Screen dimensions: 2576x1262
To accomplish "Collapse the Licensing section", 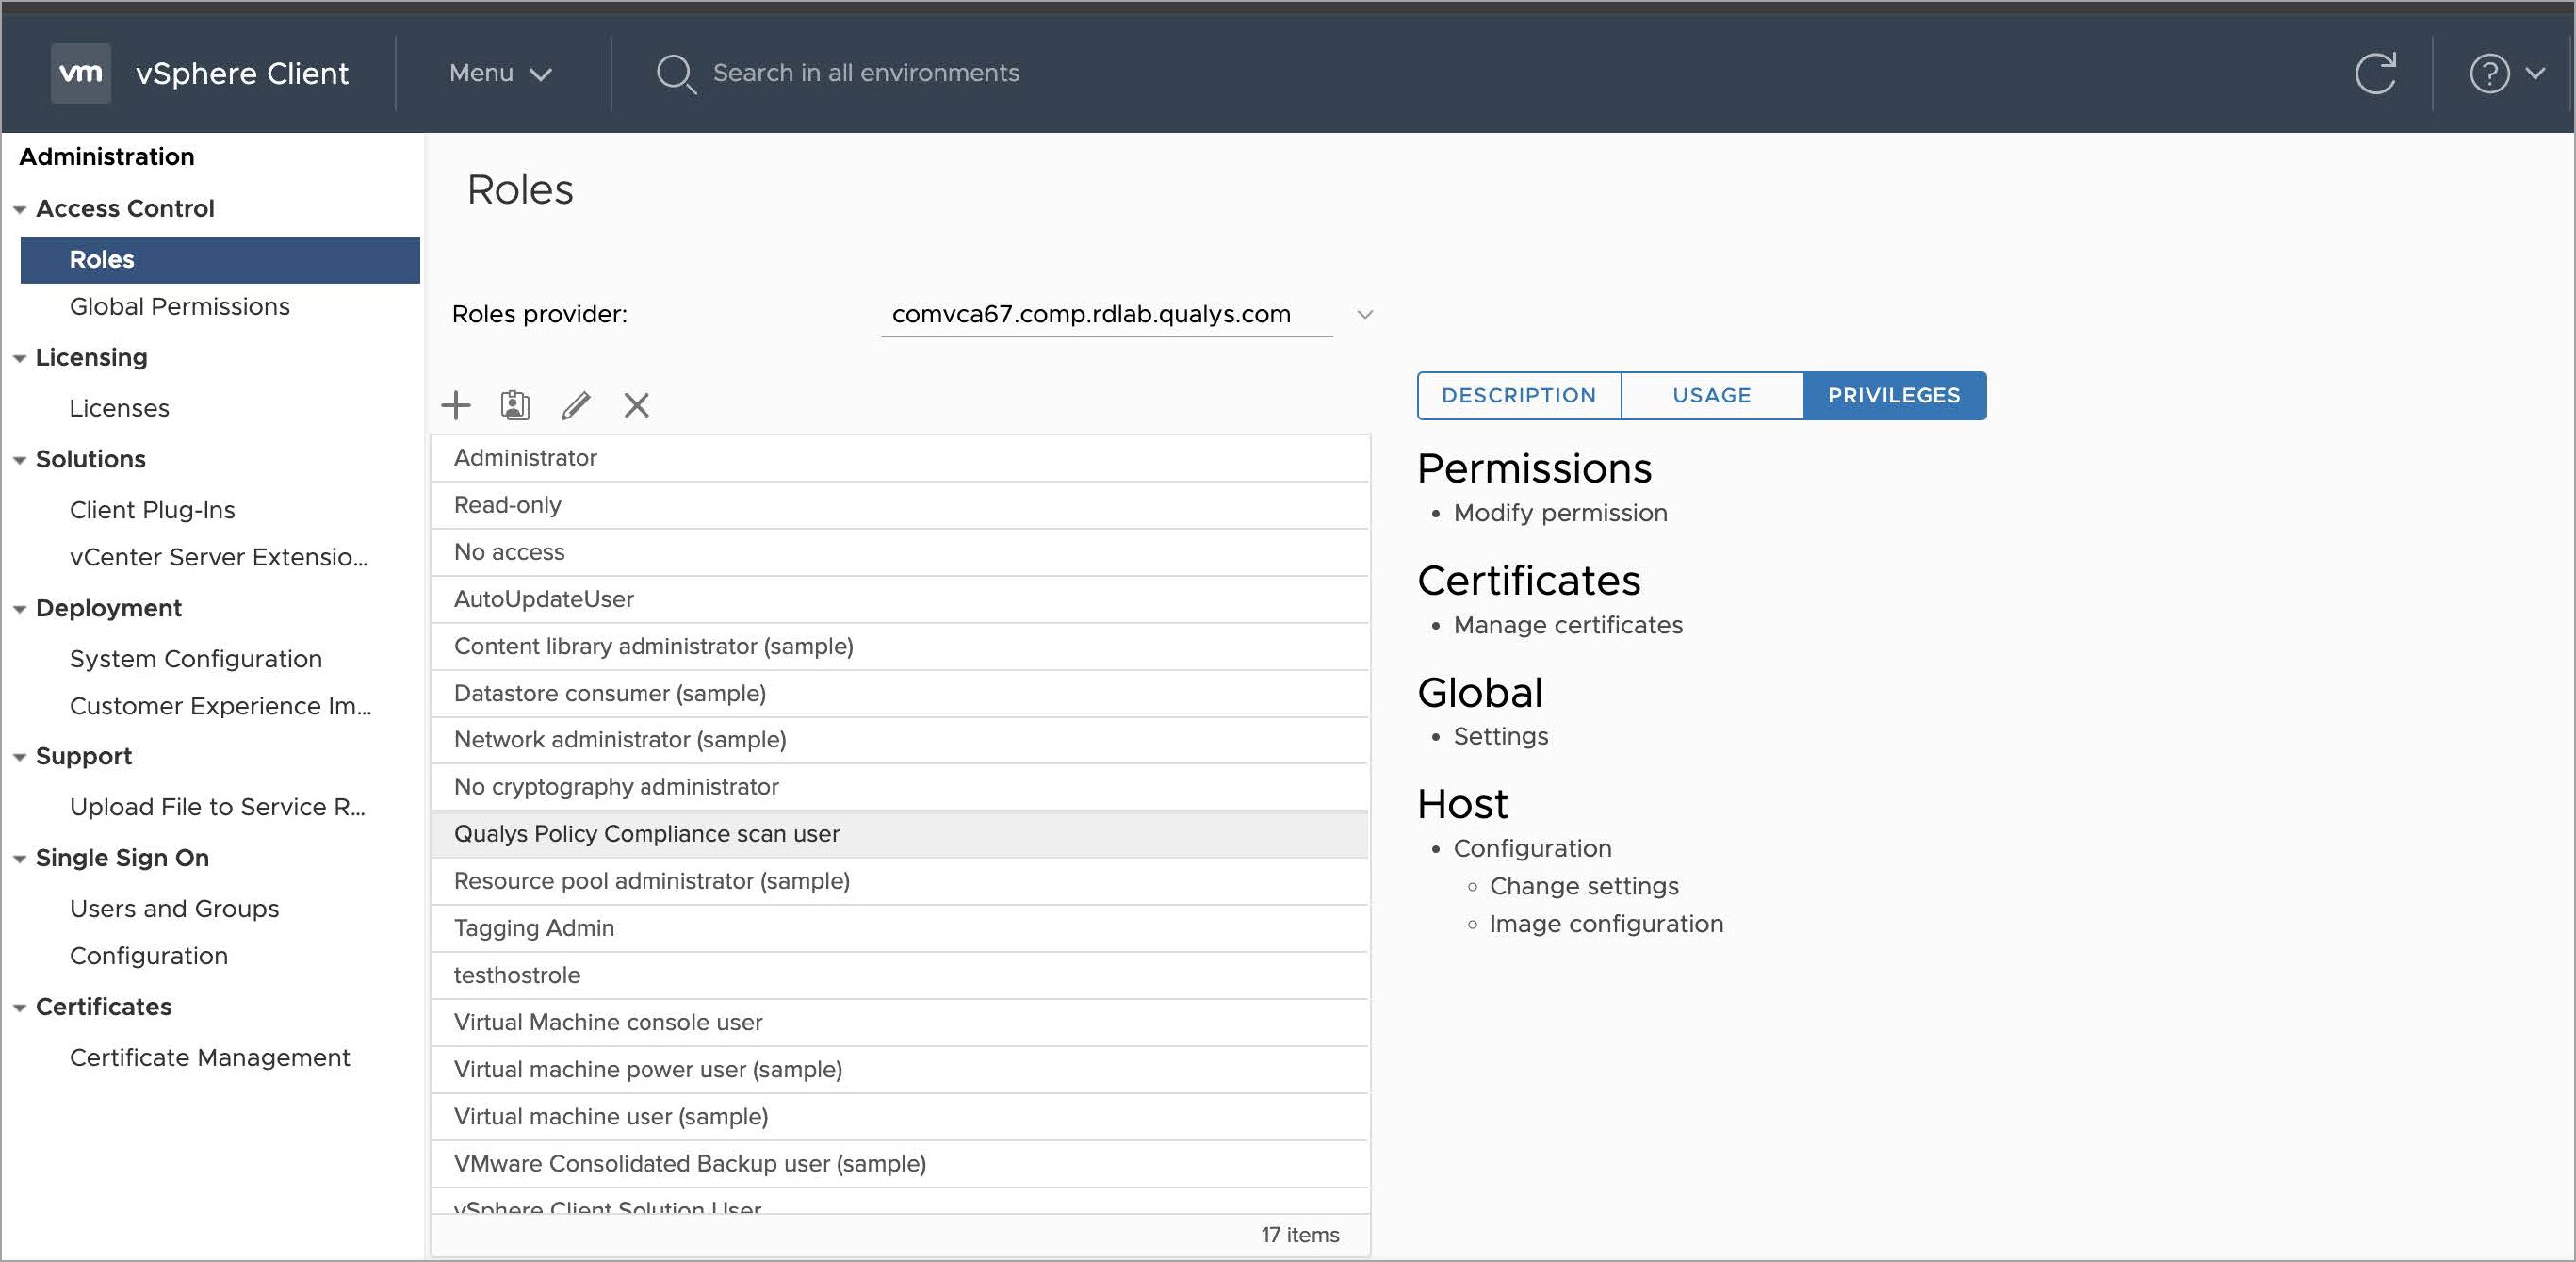I will (x=19, y=358).
